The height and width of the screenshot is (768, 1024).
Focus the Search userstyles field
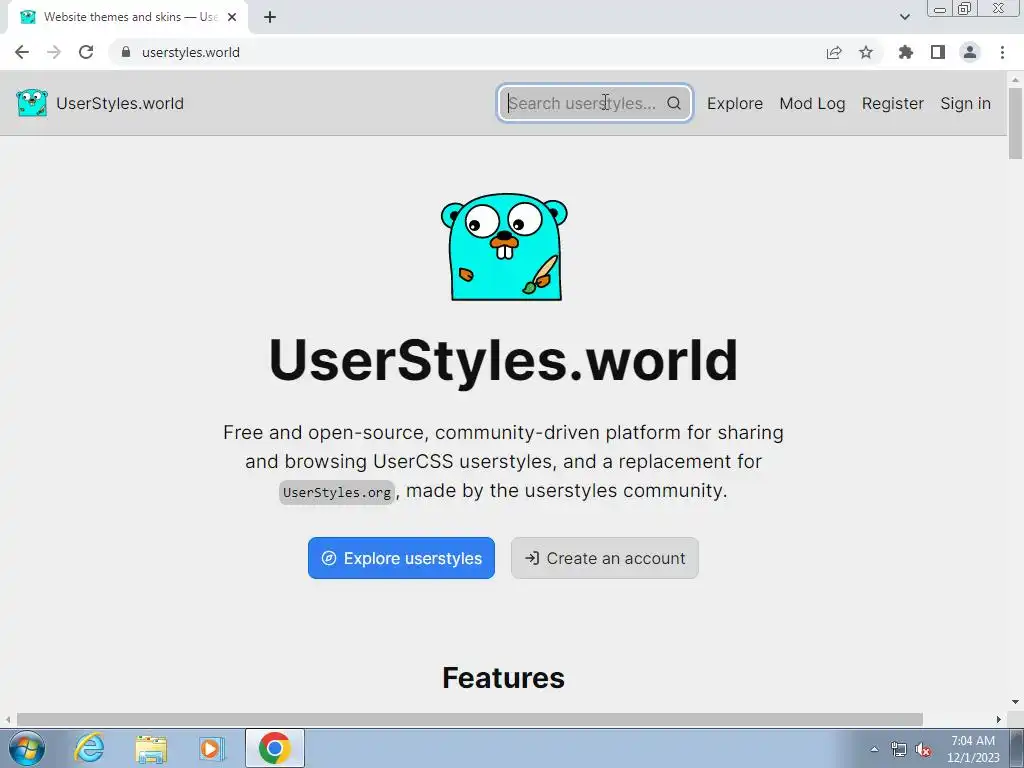pos(594,103)
